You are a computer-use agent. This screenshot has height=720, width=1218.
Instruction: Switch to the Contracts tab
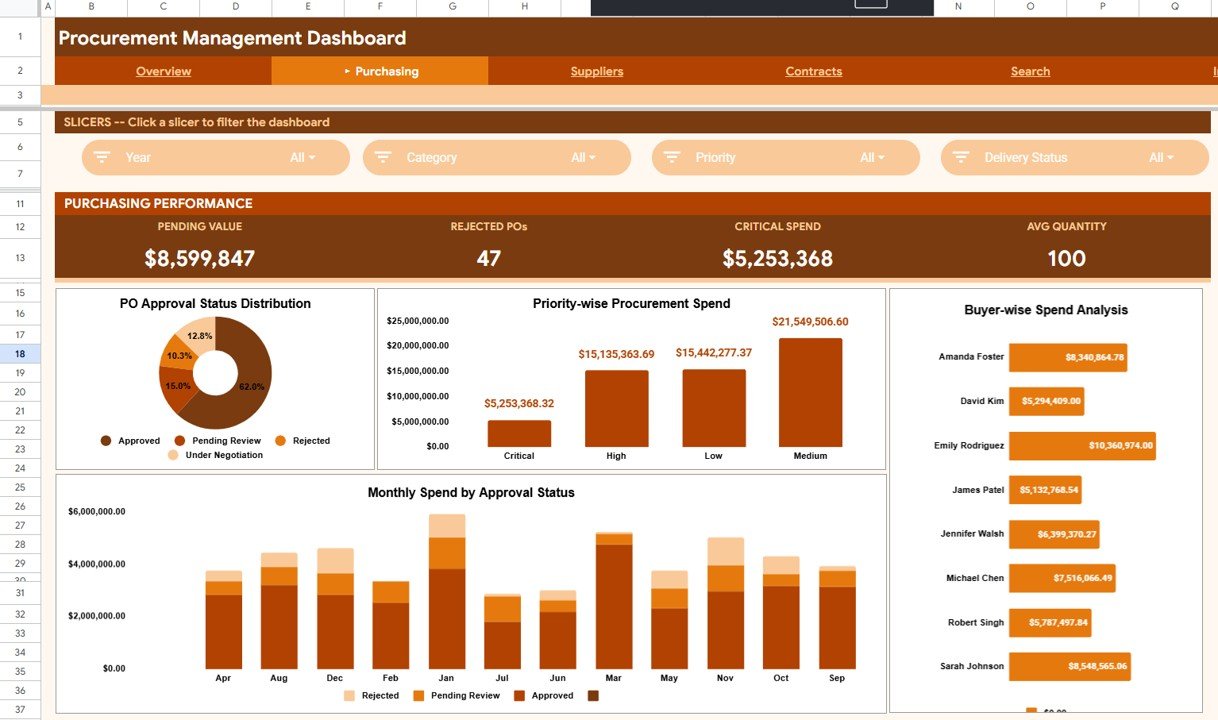(813, 71)
